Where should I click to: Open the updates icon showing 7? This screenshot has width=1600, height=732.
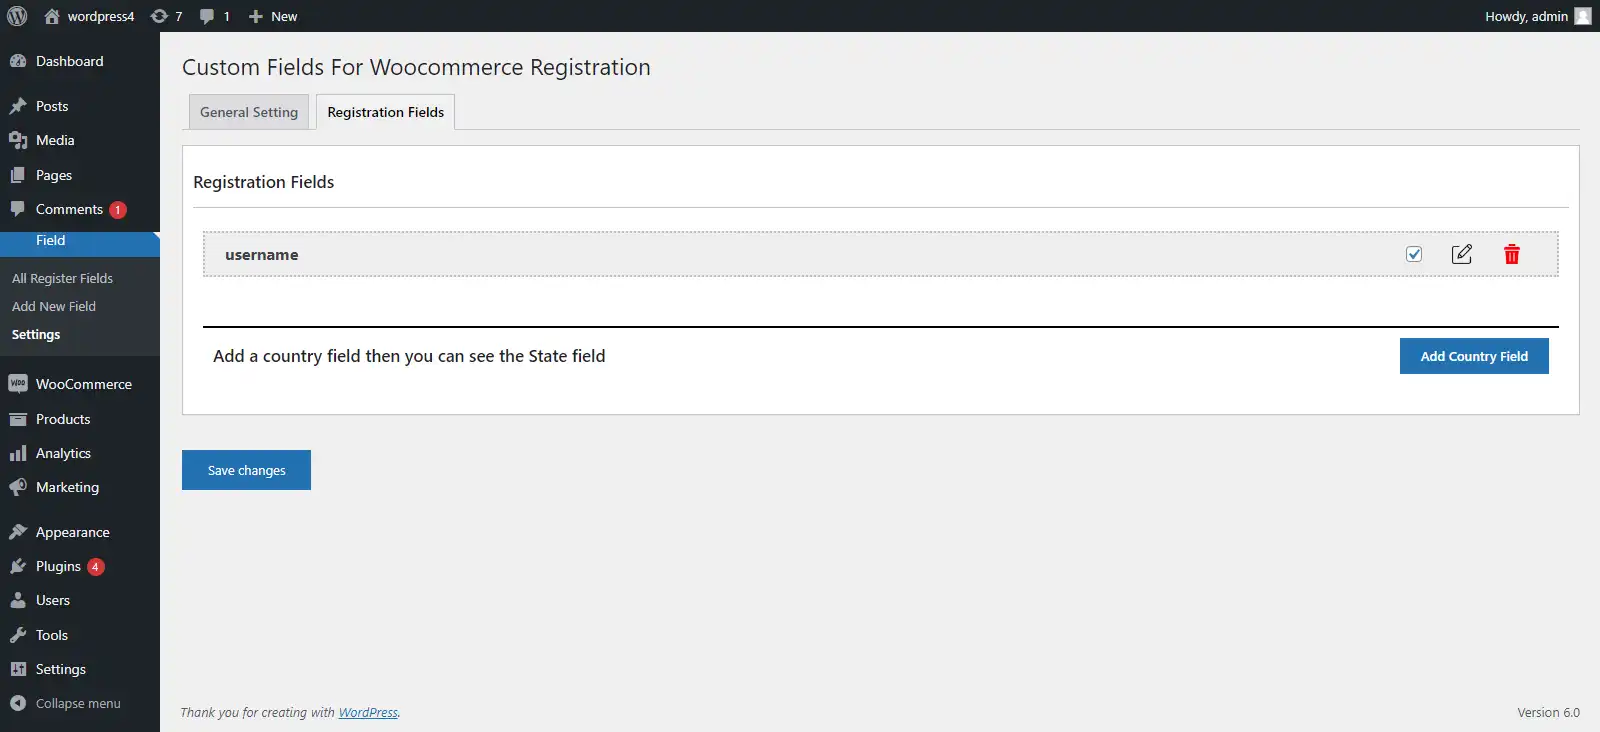[x=166, y=16]
